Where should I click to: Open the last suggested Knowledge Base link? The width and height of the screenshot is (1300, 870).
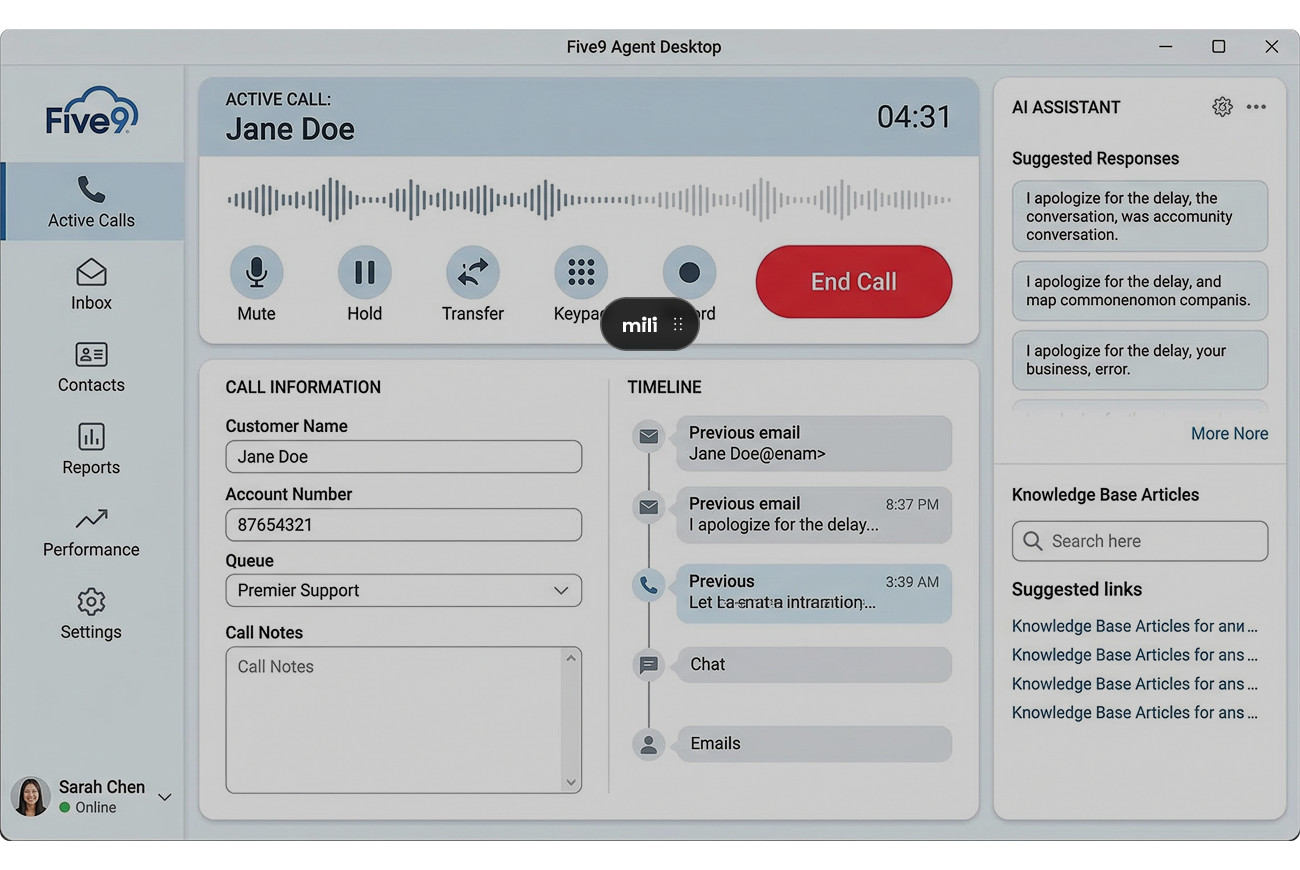click(x=1135, y=713)
